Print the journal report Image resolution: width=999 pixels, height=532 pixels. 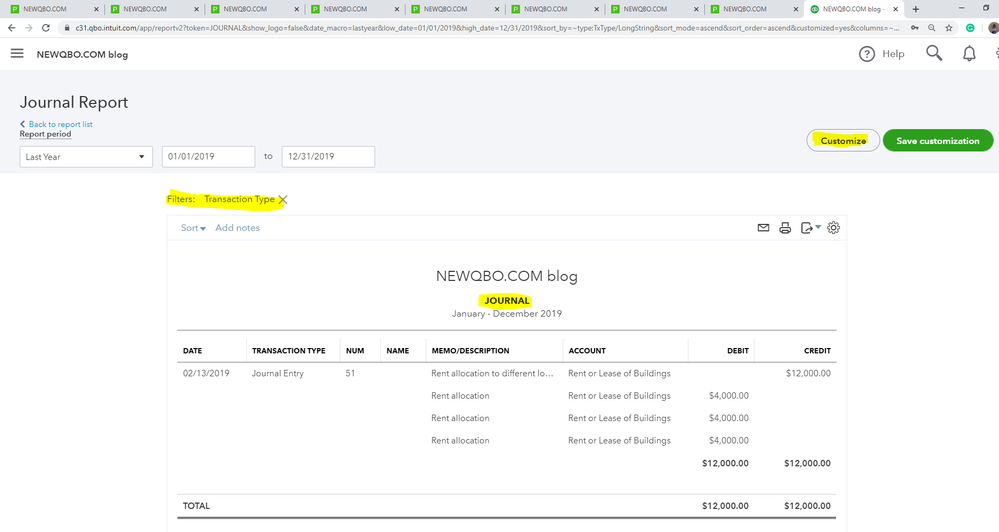(785, 227)
